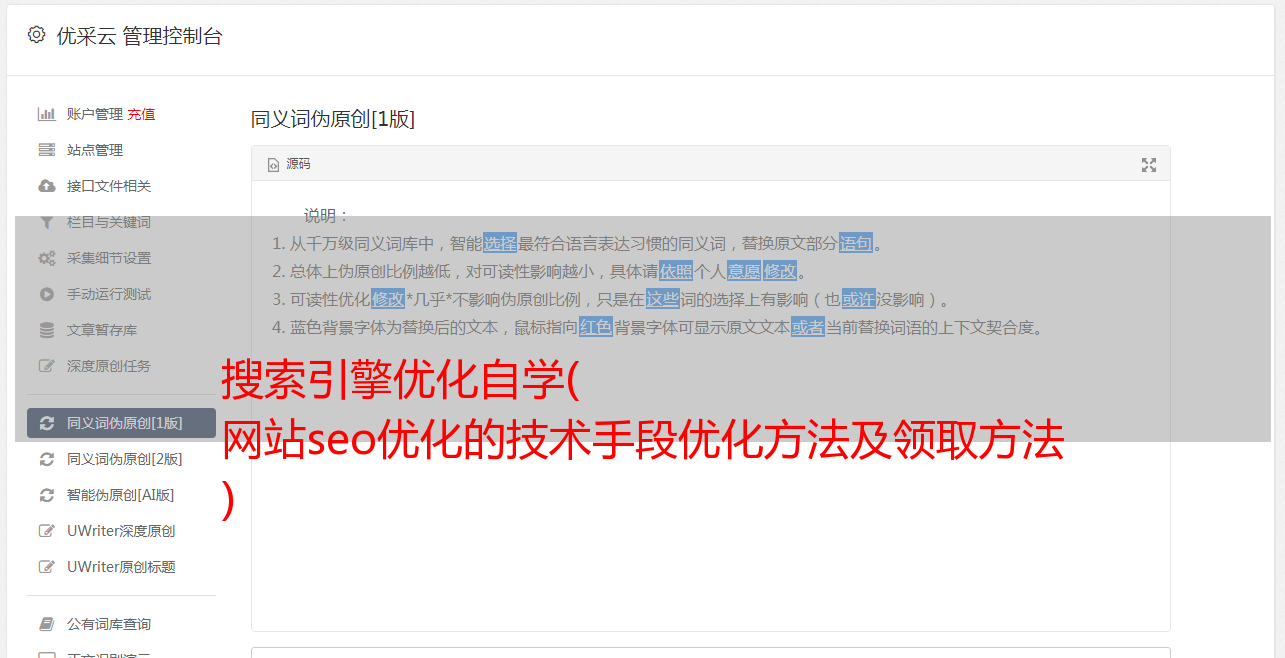1285x658 pixels.
Task: Click 源码 button in editor toolbar
Action: point(289,164)
